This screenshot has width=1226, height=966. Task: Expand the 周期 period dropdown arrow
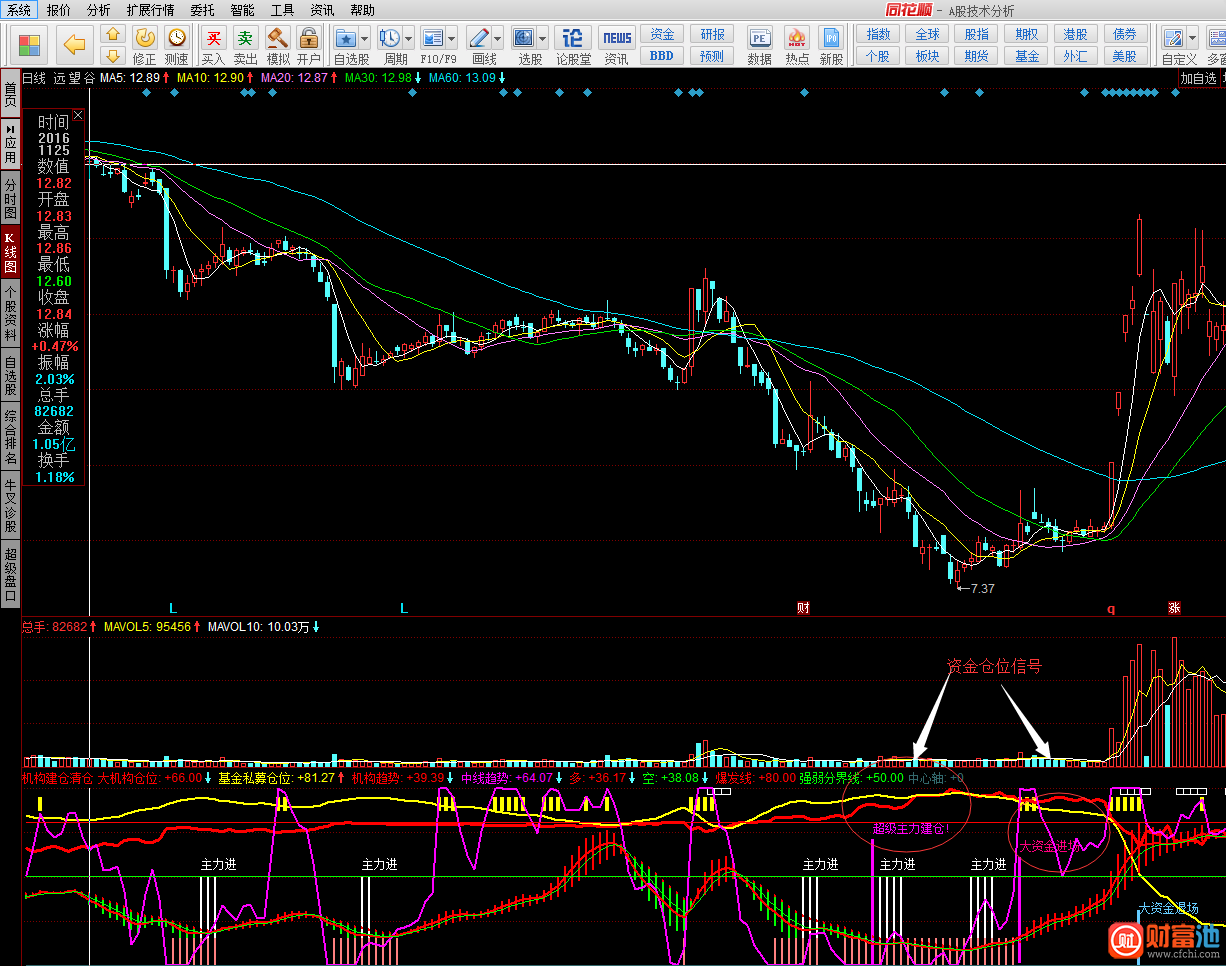pyautogui.click(x=408, y=39)
